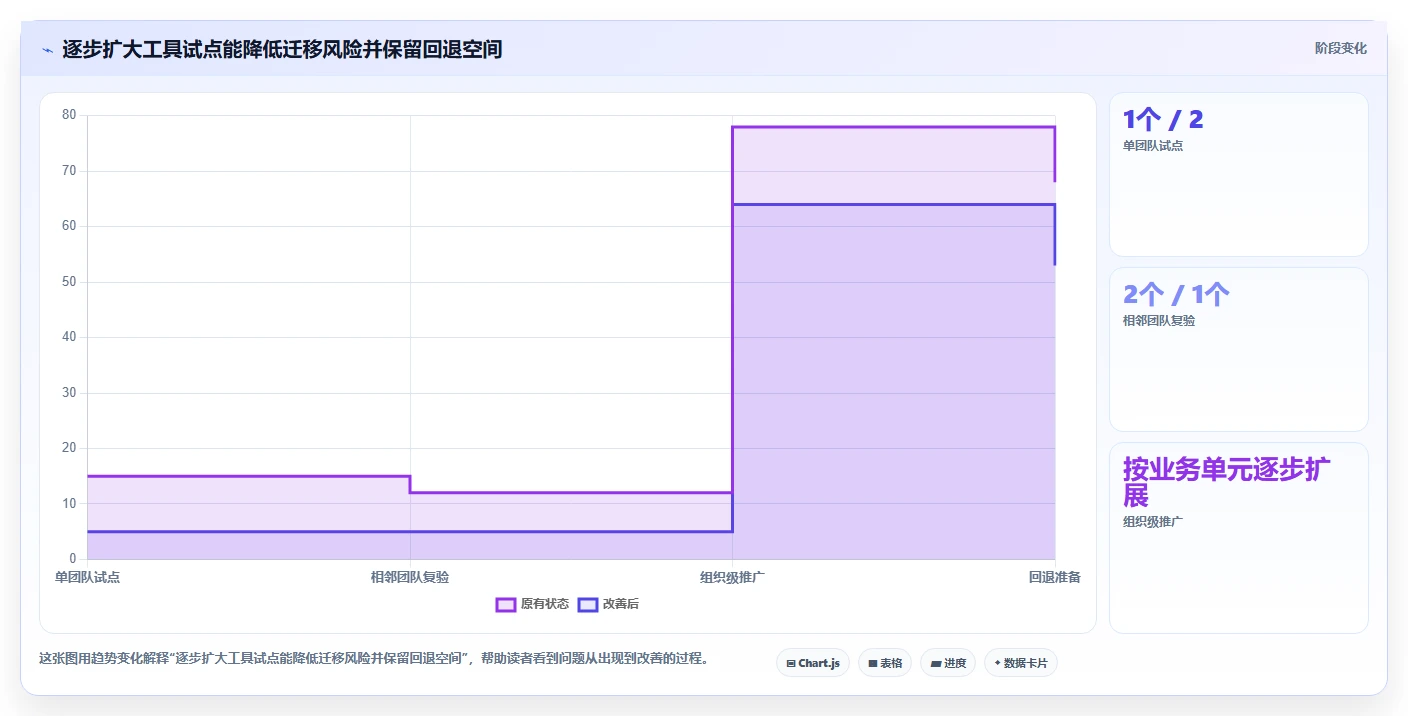Click the 单团队试点 x-axis label
1408x716 pixels.
pos(87,577)
